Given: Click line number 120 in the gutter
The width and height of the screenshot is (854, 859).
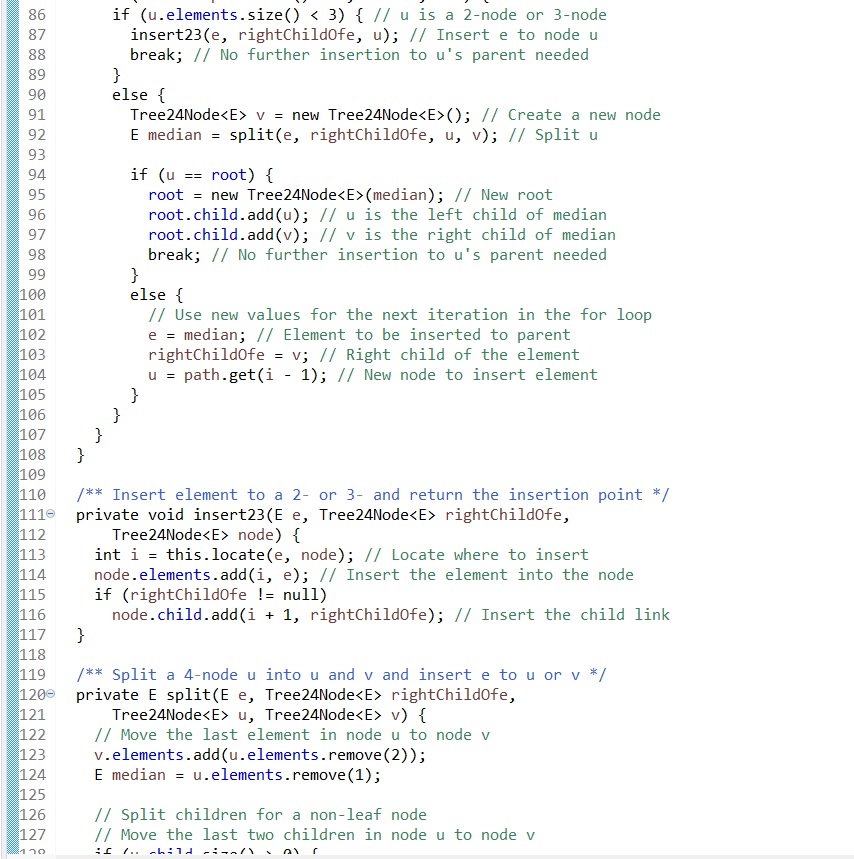Looking at the screenshot, I should 34,694.
